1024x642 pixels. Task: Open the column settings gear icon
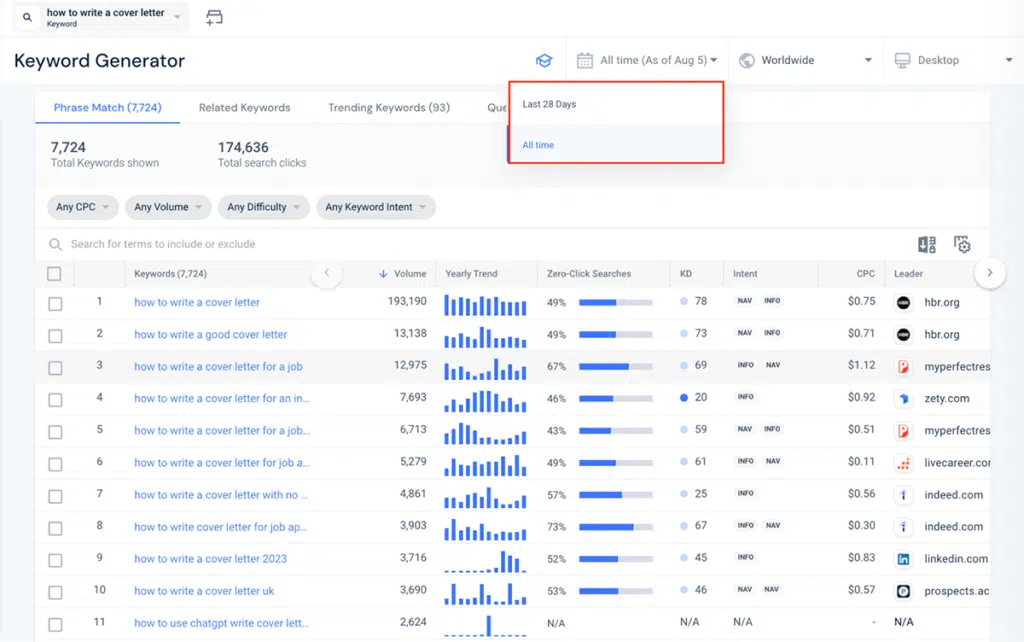pos(962,244)
